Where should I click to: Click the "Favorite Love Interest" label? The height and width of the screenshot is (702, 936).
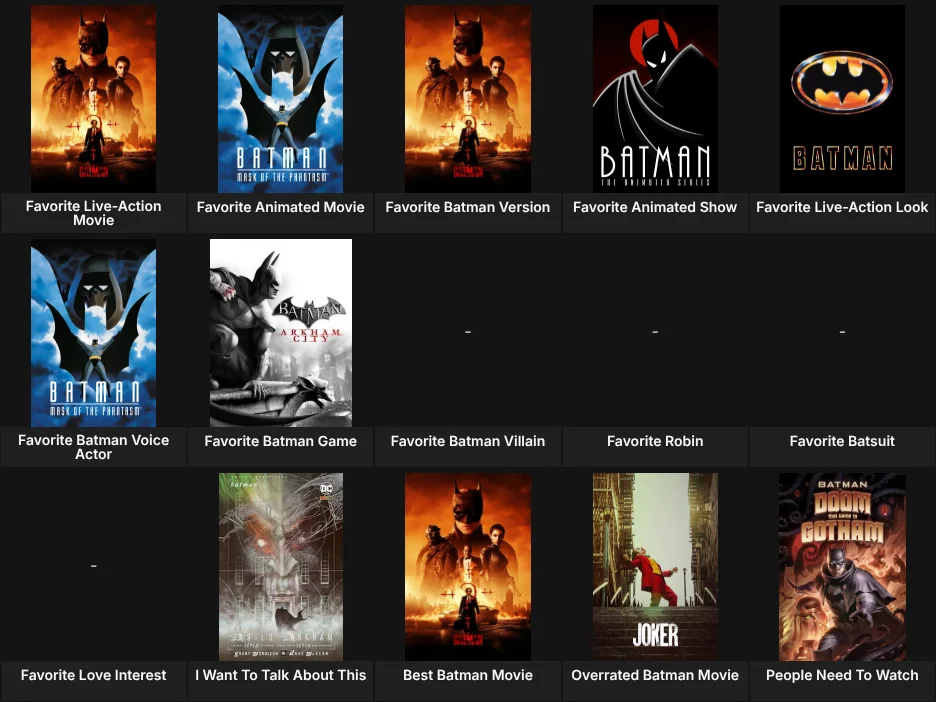(x=94, y=675)
